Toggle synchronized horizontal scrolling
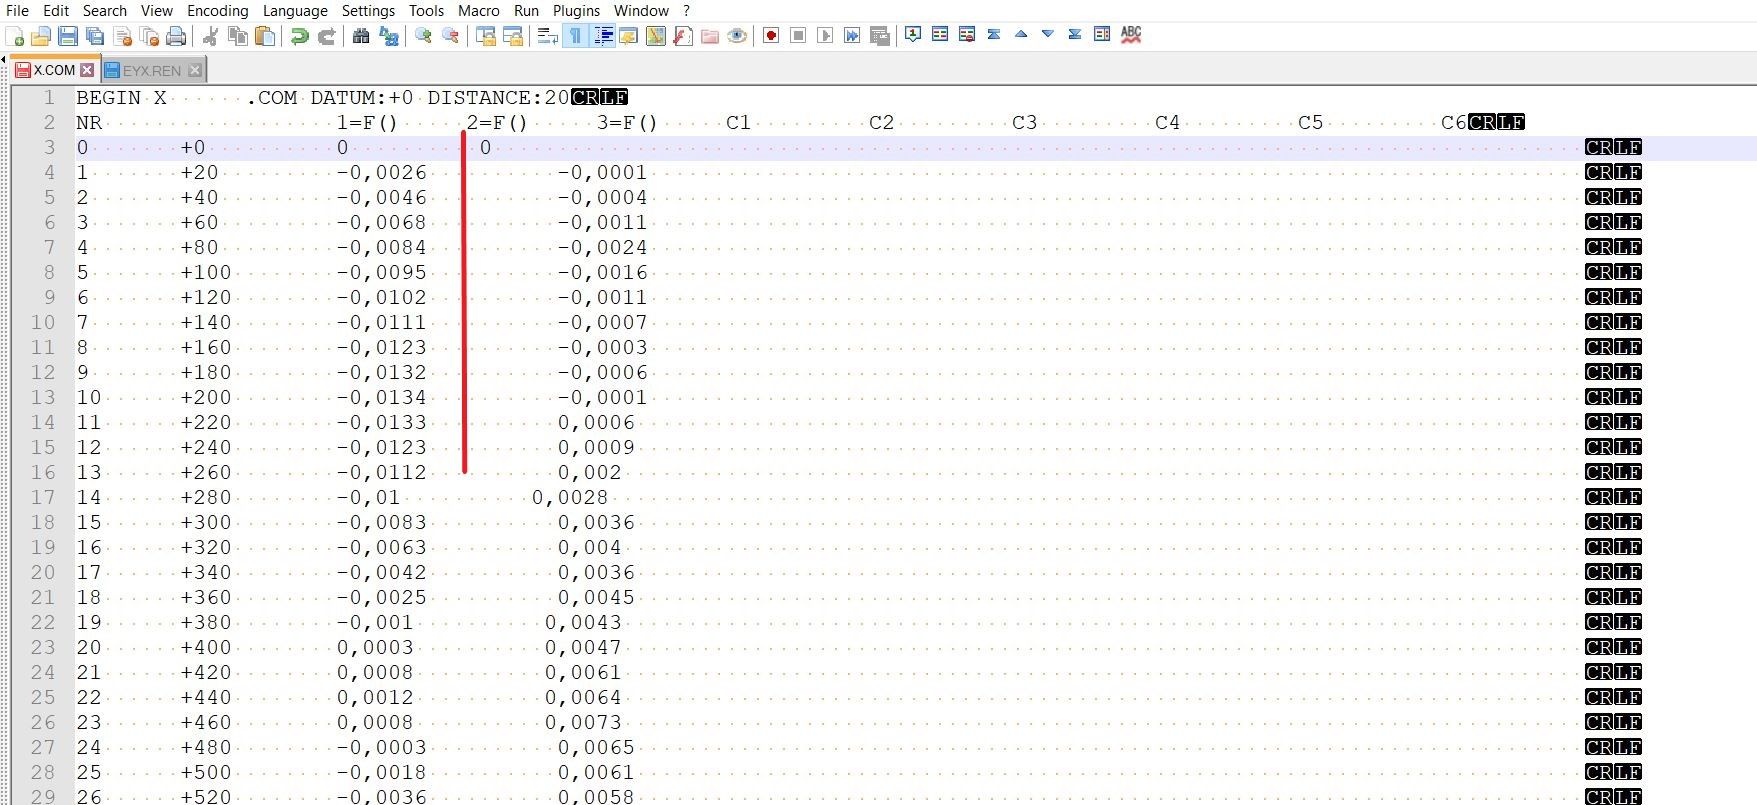This screenshot has width=1757, height=805. click(x=513, y=37)
